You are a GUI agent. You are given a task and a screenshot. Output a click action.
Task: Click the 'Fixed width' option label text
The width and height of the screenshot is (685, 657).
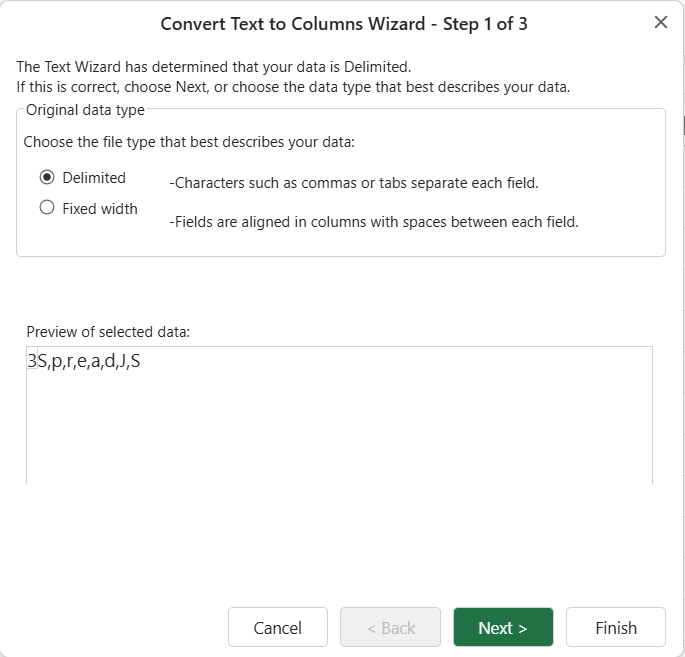[x=100, y=209]
